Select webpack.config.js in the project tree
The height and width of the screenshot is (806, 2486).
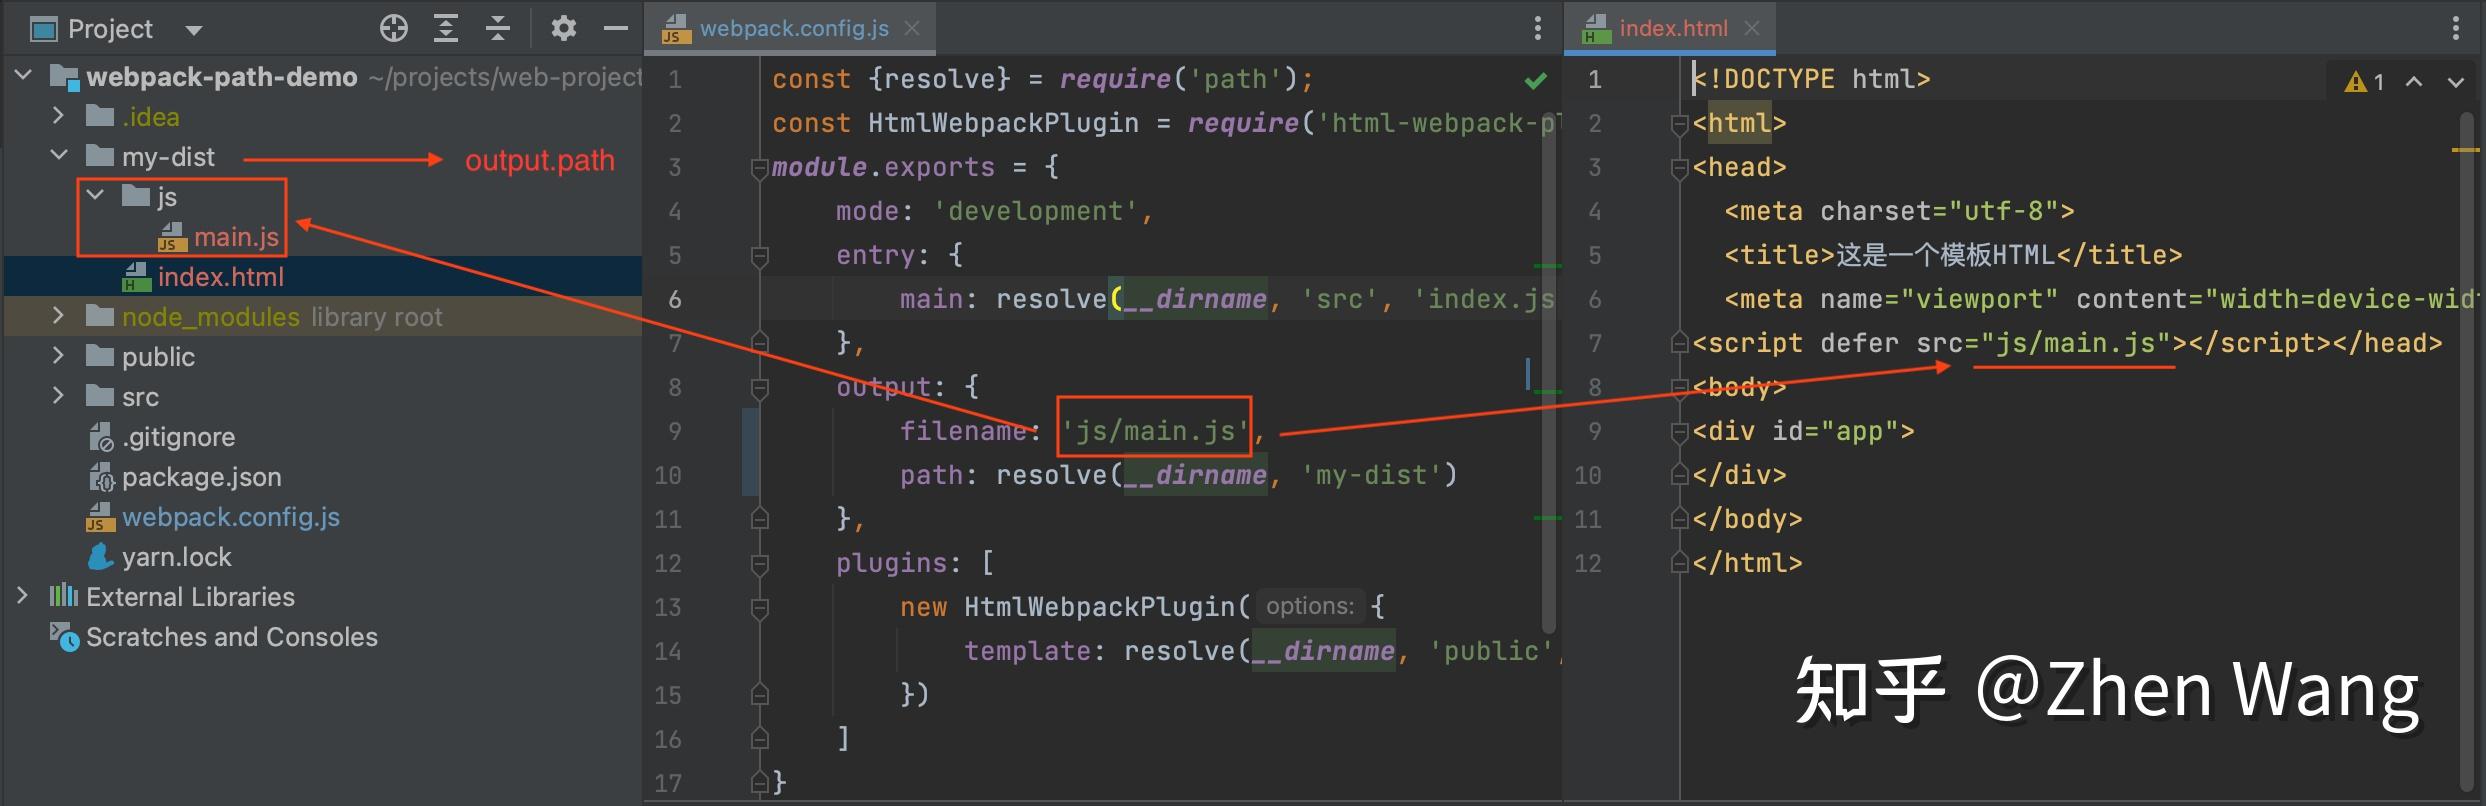pyautogui.click(x=230, y=517)
